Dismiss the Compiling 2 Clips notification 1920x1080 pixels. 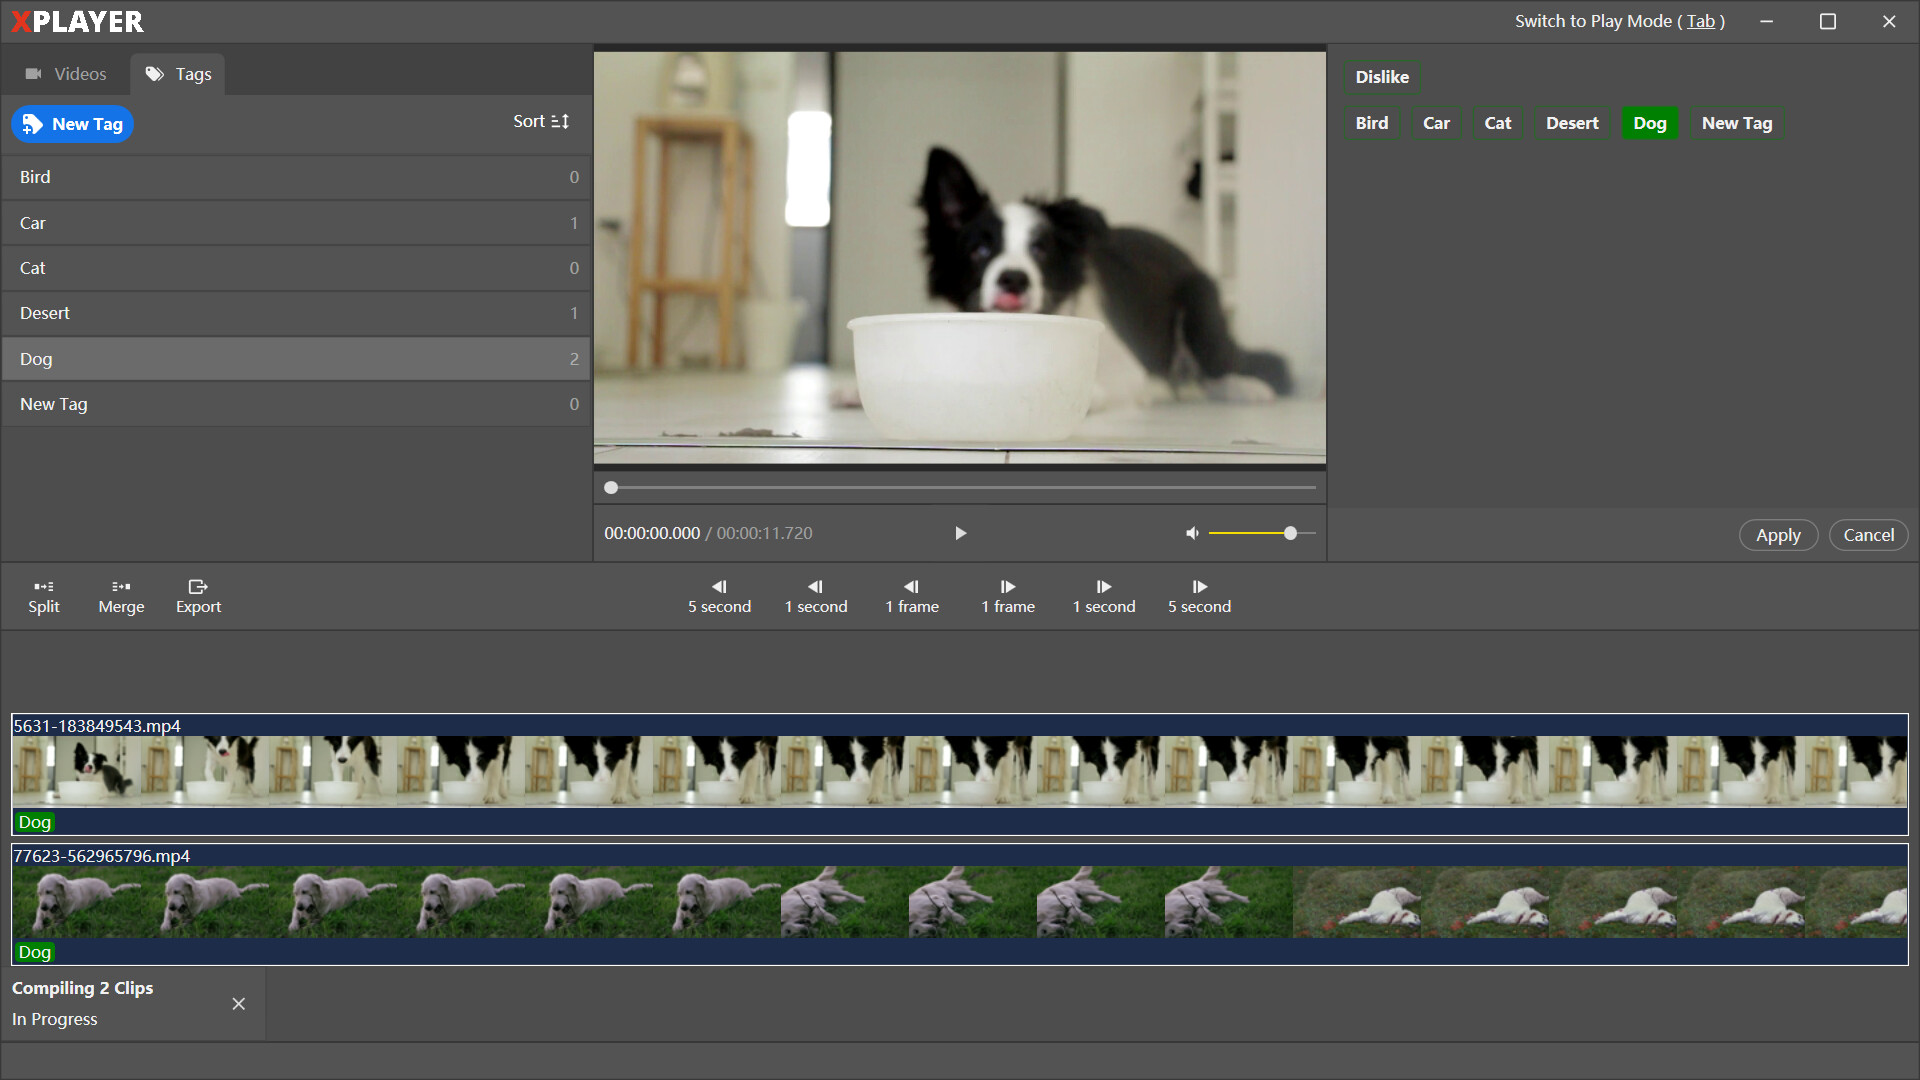[238, 1004]
